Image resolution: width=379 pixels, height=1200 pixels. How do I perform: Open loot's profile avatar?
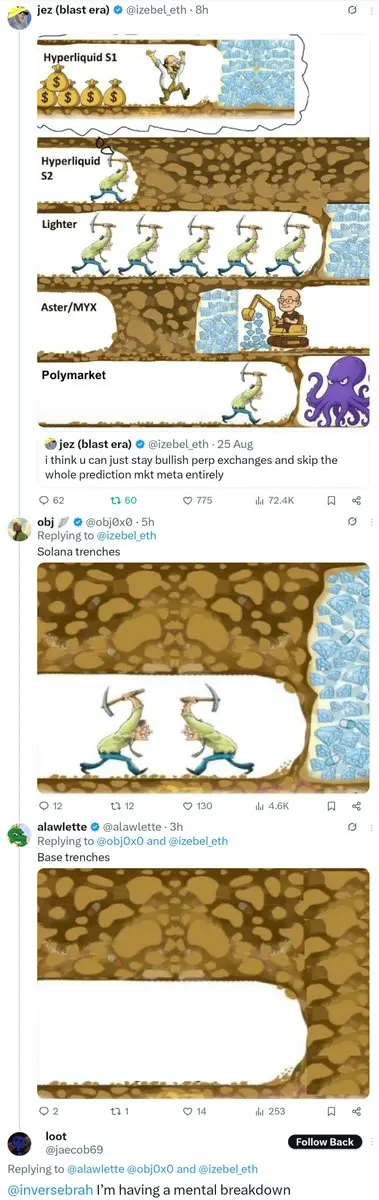click(20, 1145)
